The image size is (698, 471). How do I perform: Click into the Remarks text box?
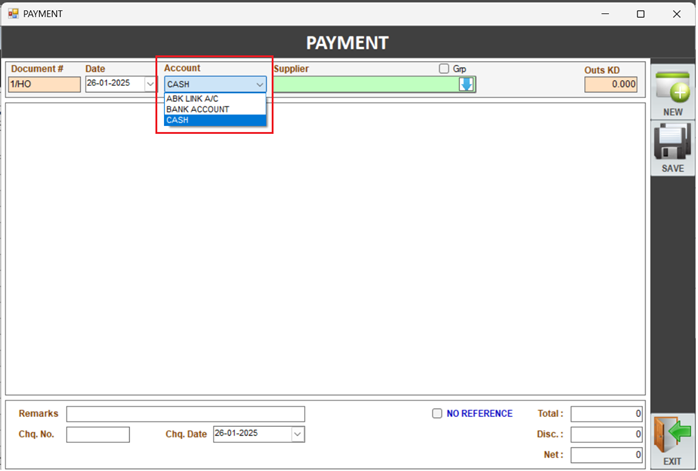point(185,414)
